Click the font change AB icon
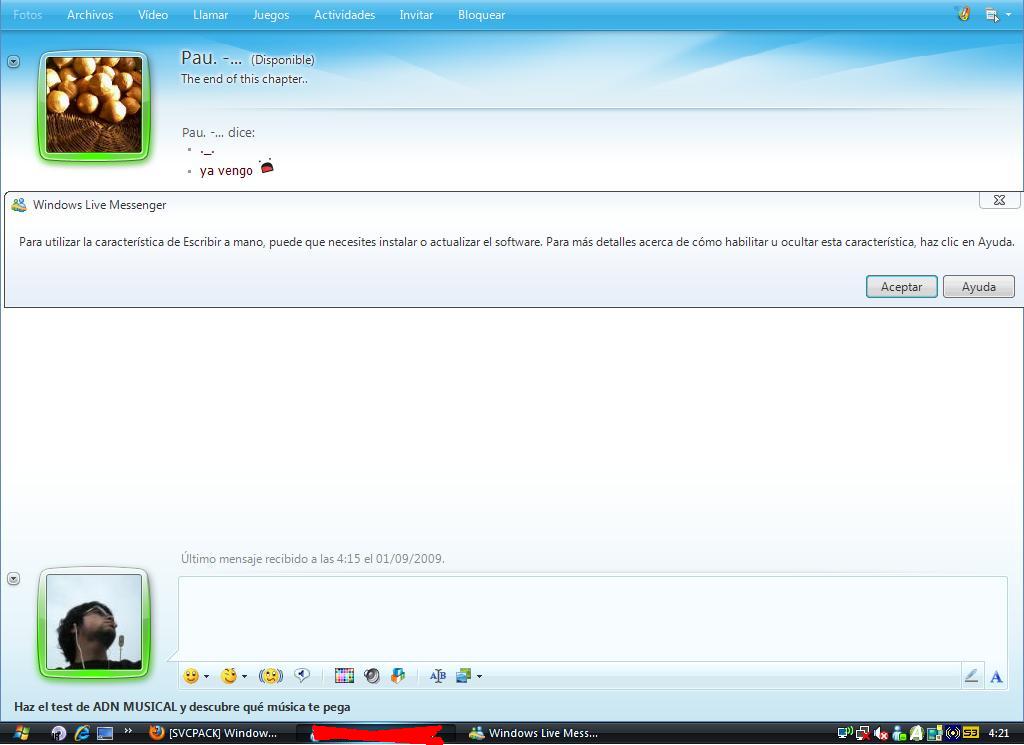Image resolution: width=1024 pixels, height=745 pixels. click(437, 676)
